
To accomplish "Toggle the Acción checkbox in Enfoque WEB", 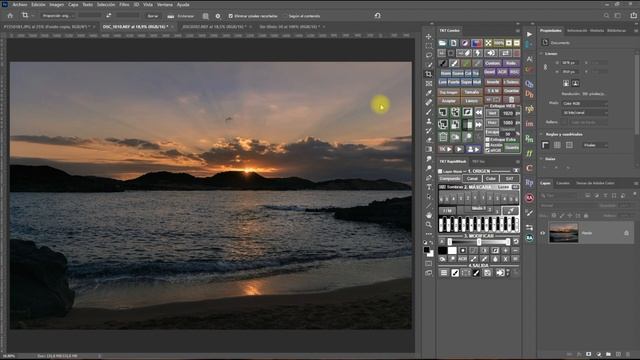I will (487, 145).
